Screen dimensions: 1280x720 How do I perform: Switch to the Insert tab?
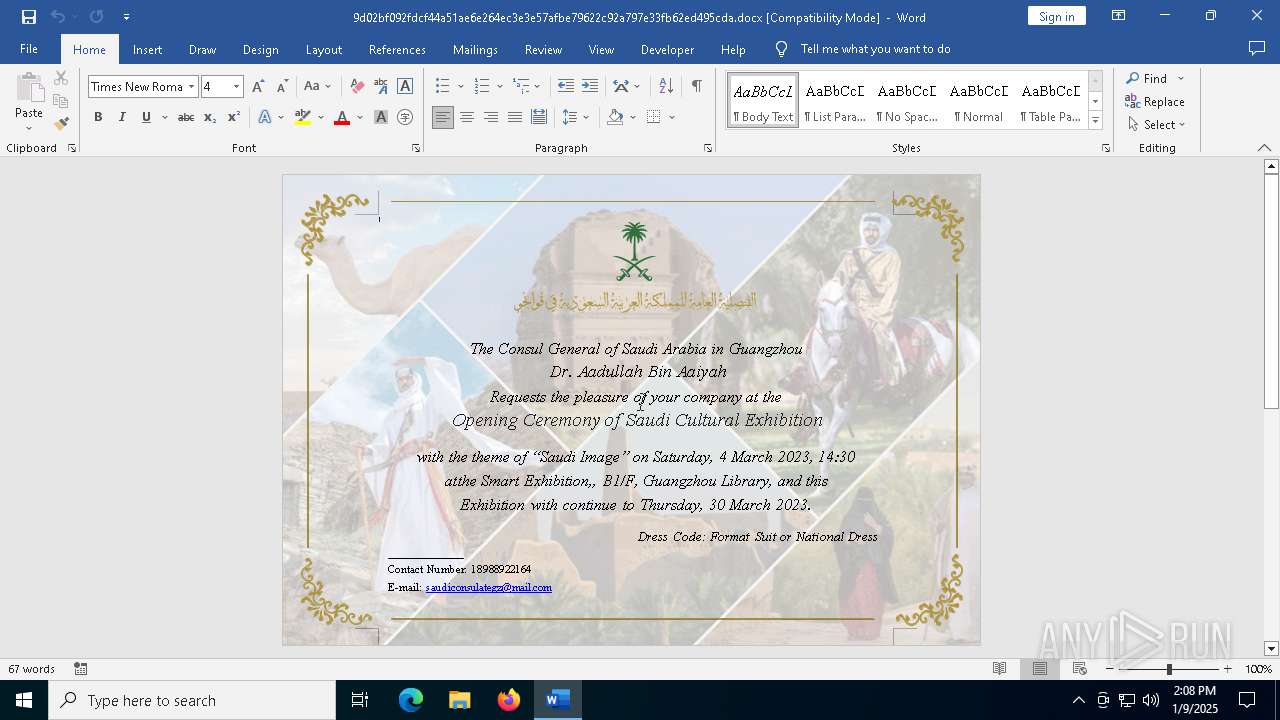click(147, 49)
